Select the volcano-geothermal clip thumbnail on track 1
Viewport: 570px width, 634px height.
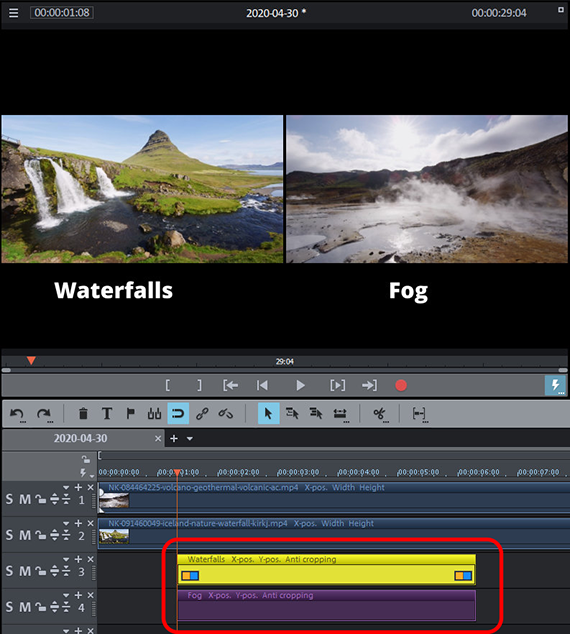114,501
